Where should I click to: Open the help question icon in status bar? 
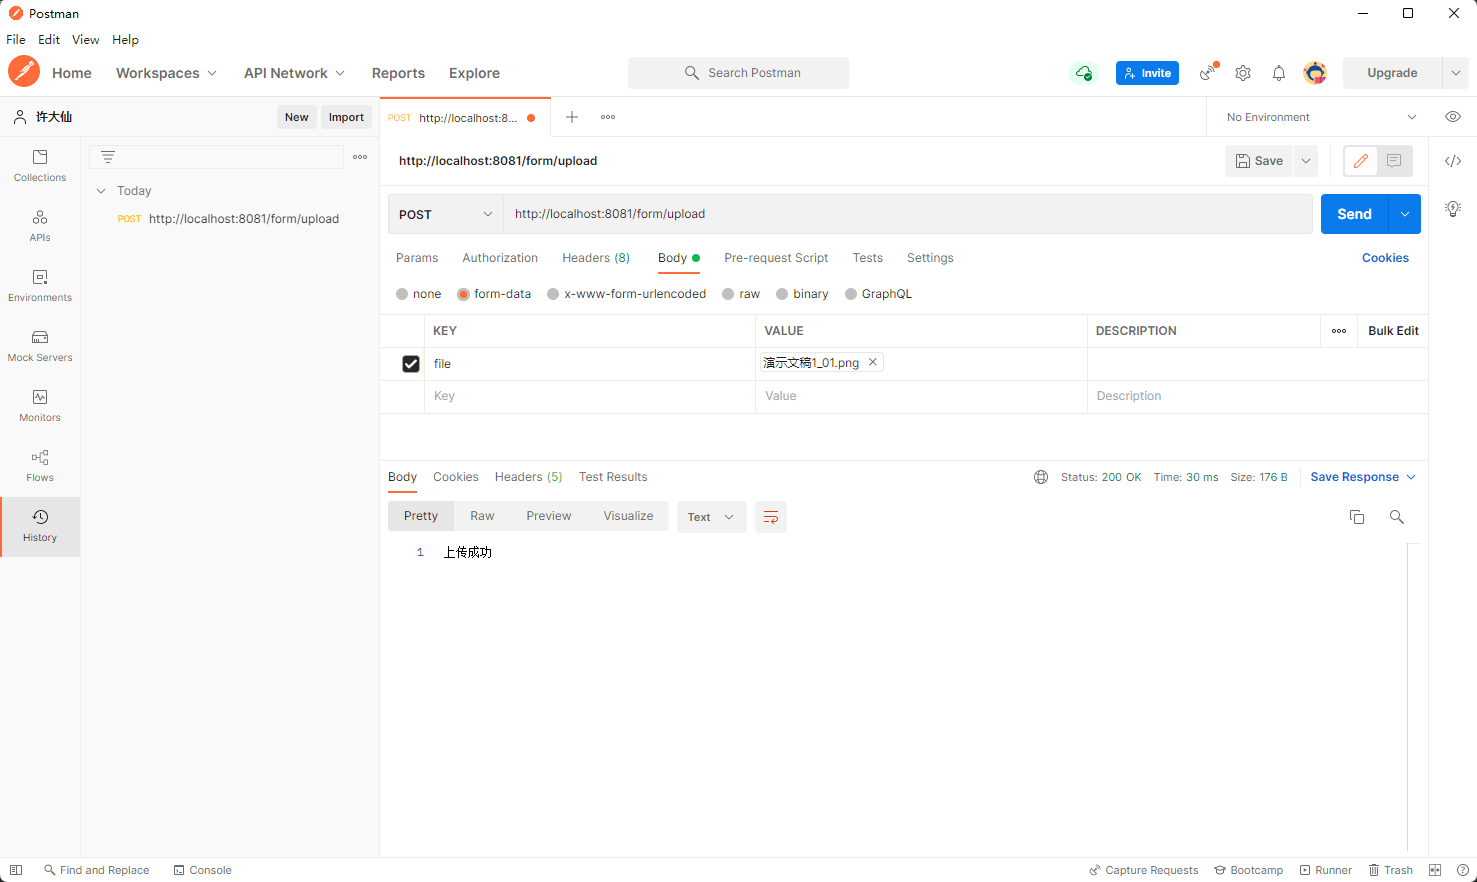[x=1463, y=870]
